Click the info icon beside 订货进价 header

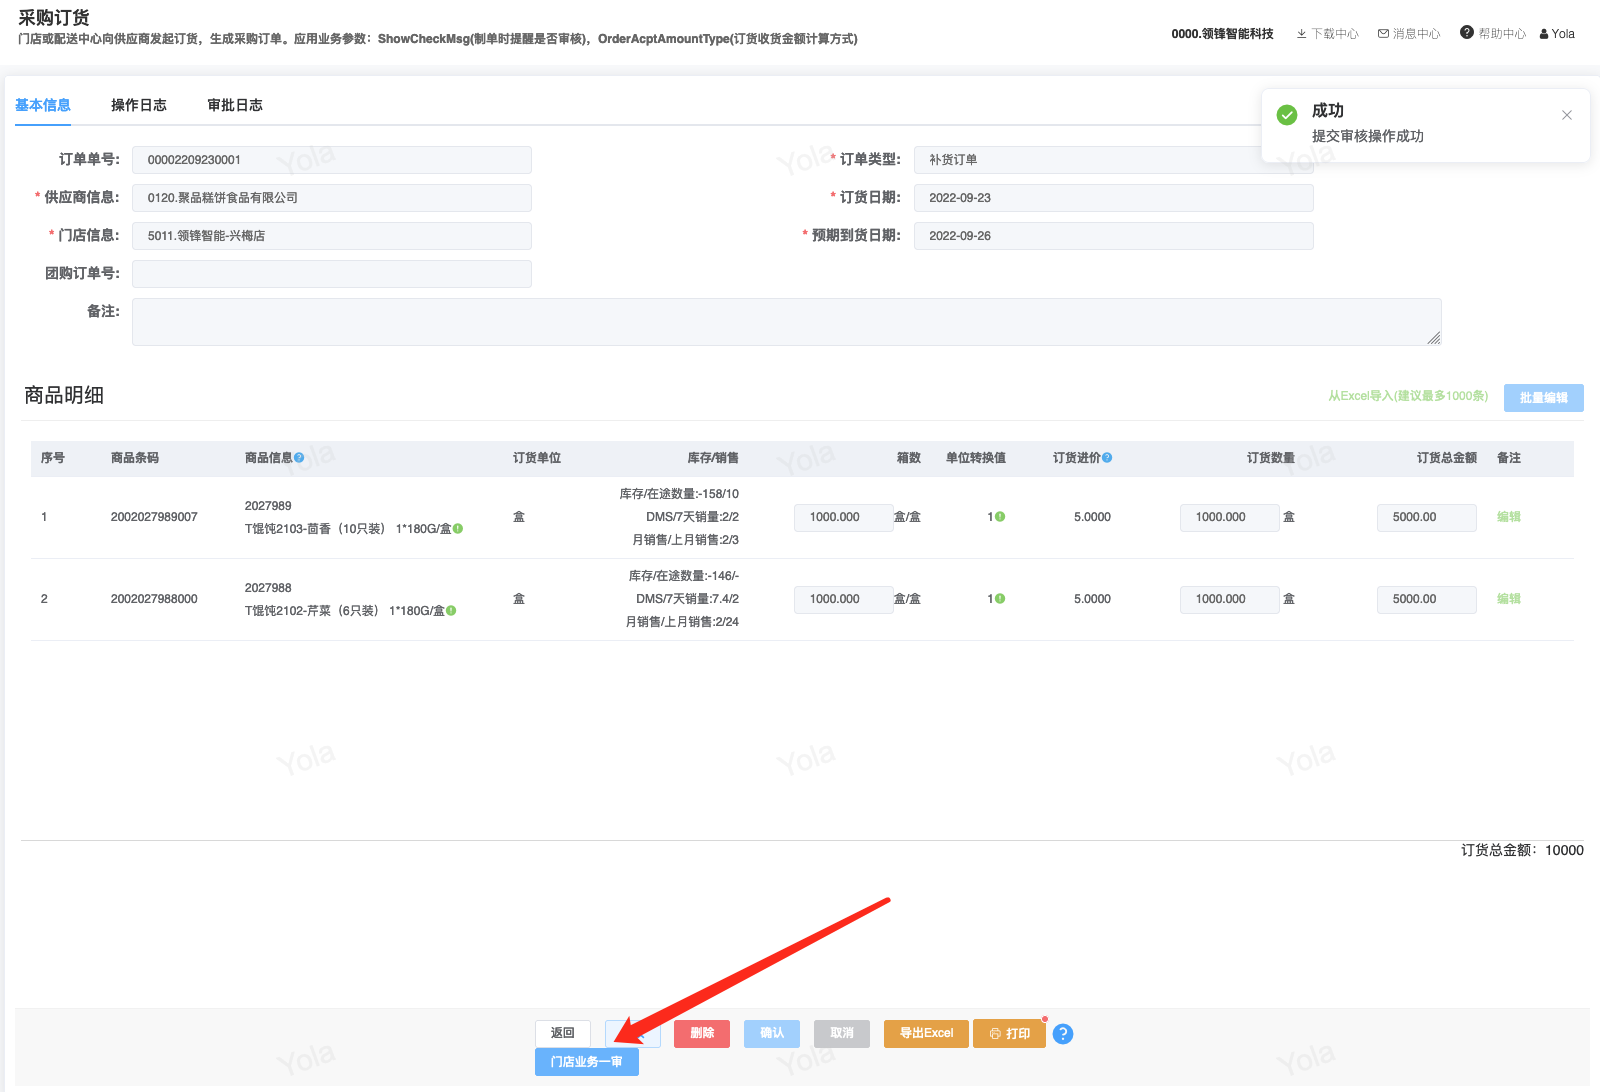(1107, 458)
